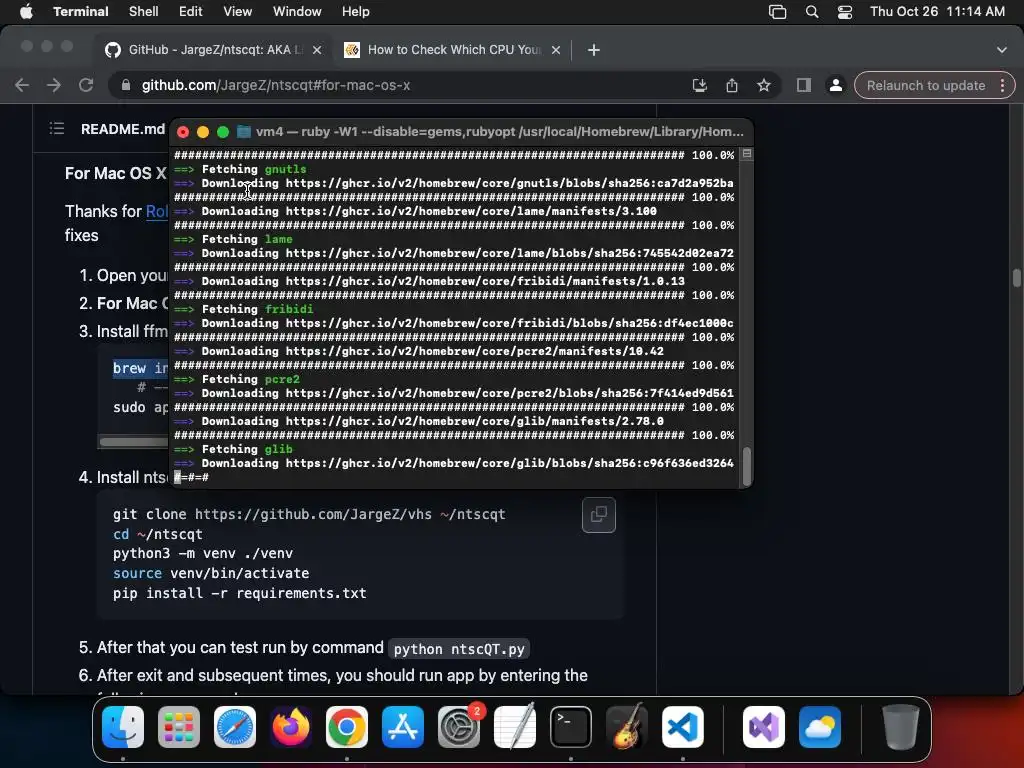
Task: Open Visual Studio Code from the Dock
Action: (x=683, y=727)
